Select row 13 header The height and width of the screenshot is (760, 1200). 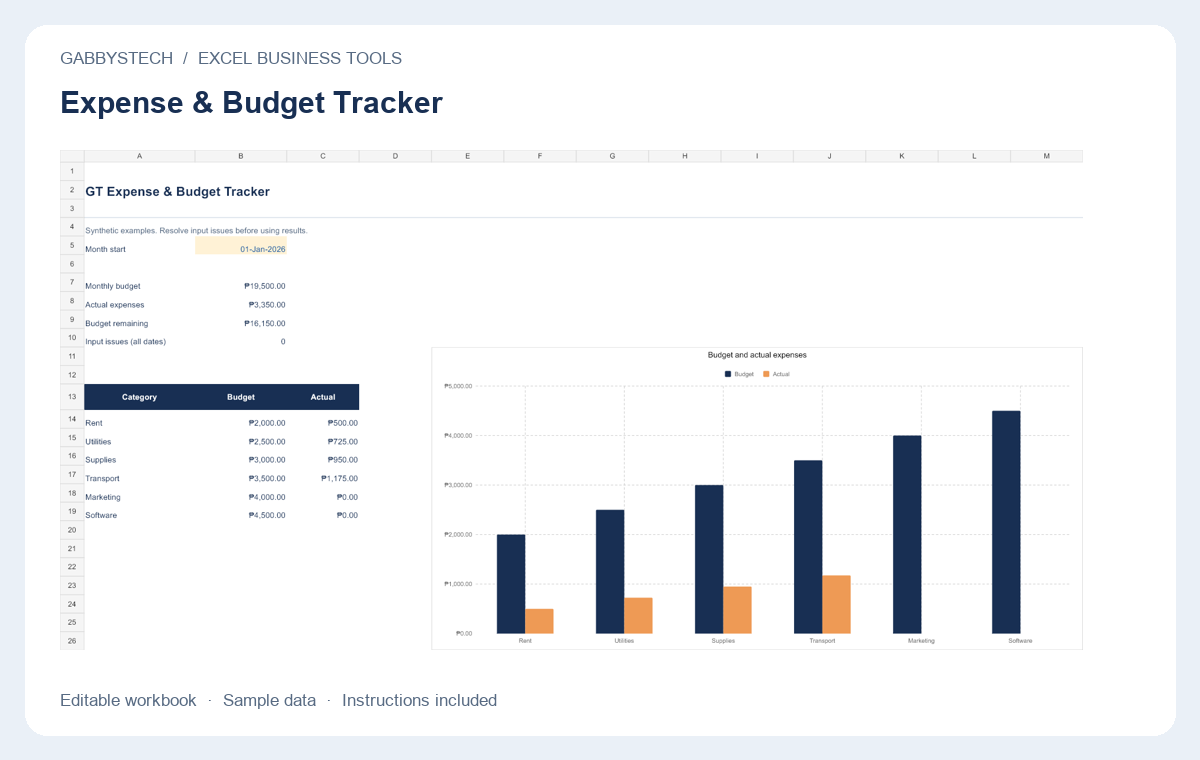[72, 397]
